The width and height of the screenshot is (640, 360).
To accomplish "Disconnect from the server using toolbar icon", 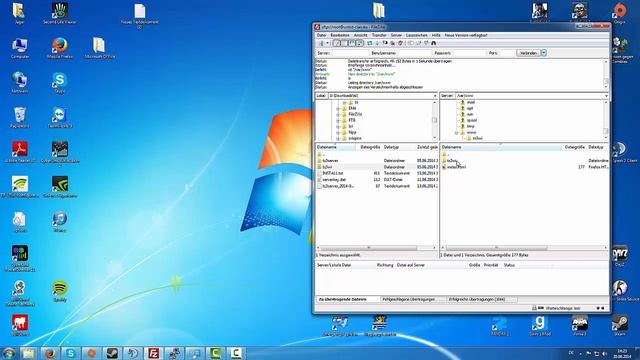I will [x=393, y=43].
